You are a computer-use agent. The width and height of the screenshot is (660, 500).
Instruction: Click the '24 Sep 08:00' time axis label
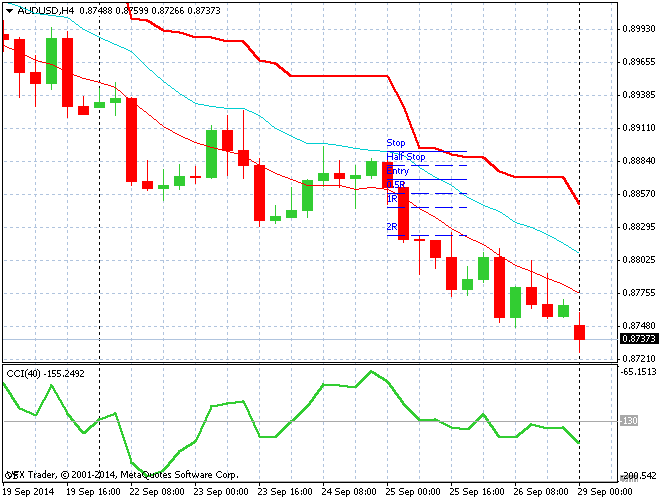pyautogui.click(x=349, y=492)
